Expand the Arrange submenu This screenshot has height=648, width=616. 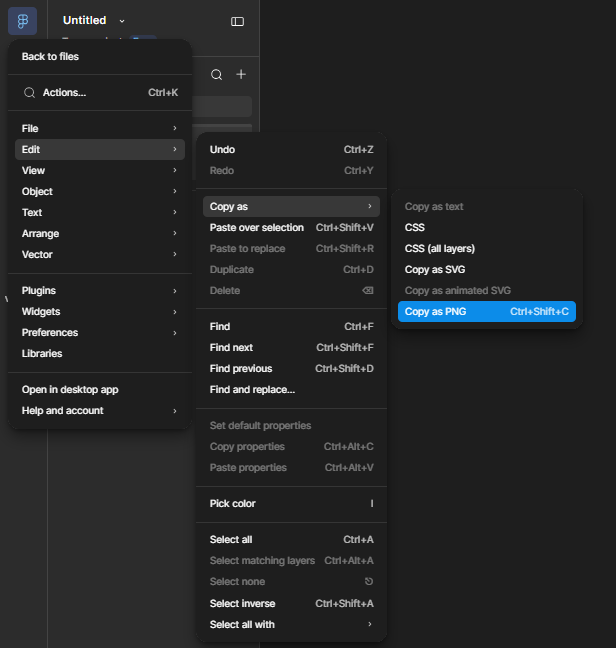(x=100, y=233)
